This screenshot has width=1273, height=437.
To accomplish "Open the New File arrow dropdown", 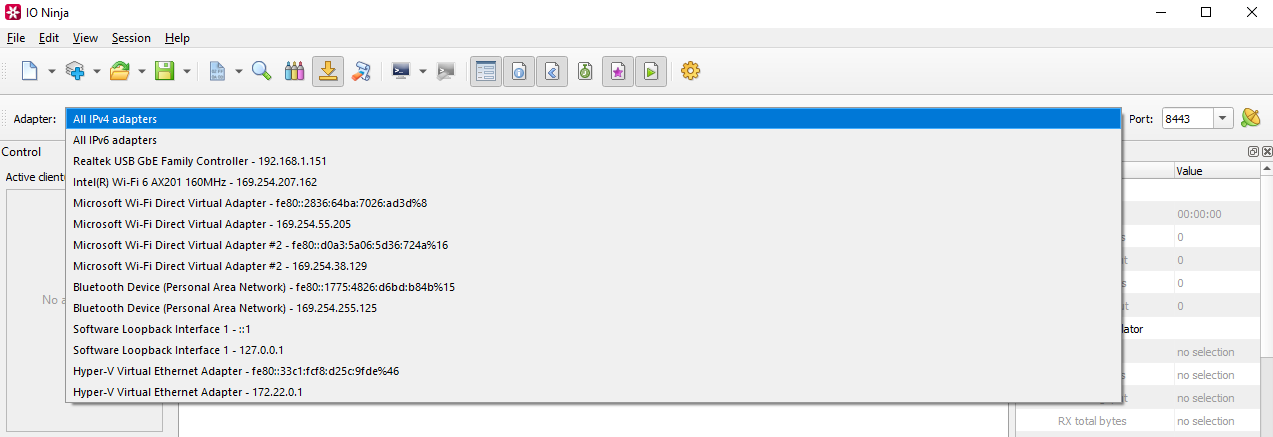I will click(x=52, y=71).
